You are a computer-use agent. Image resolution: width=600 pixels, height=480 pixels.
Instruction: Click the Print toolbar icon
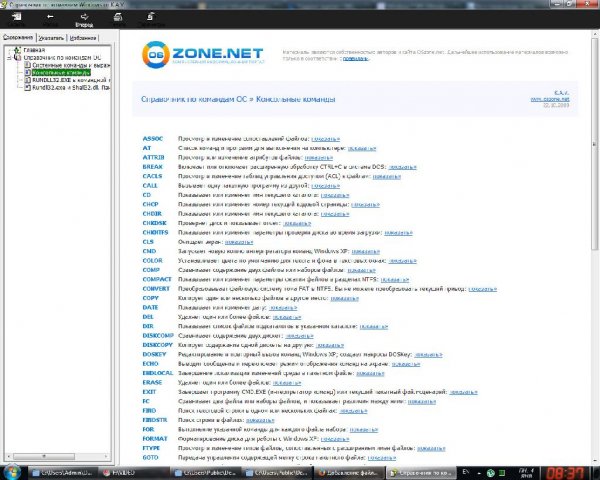116,18
